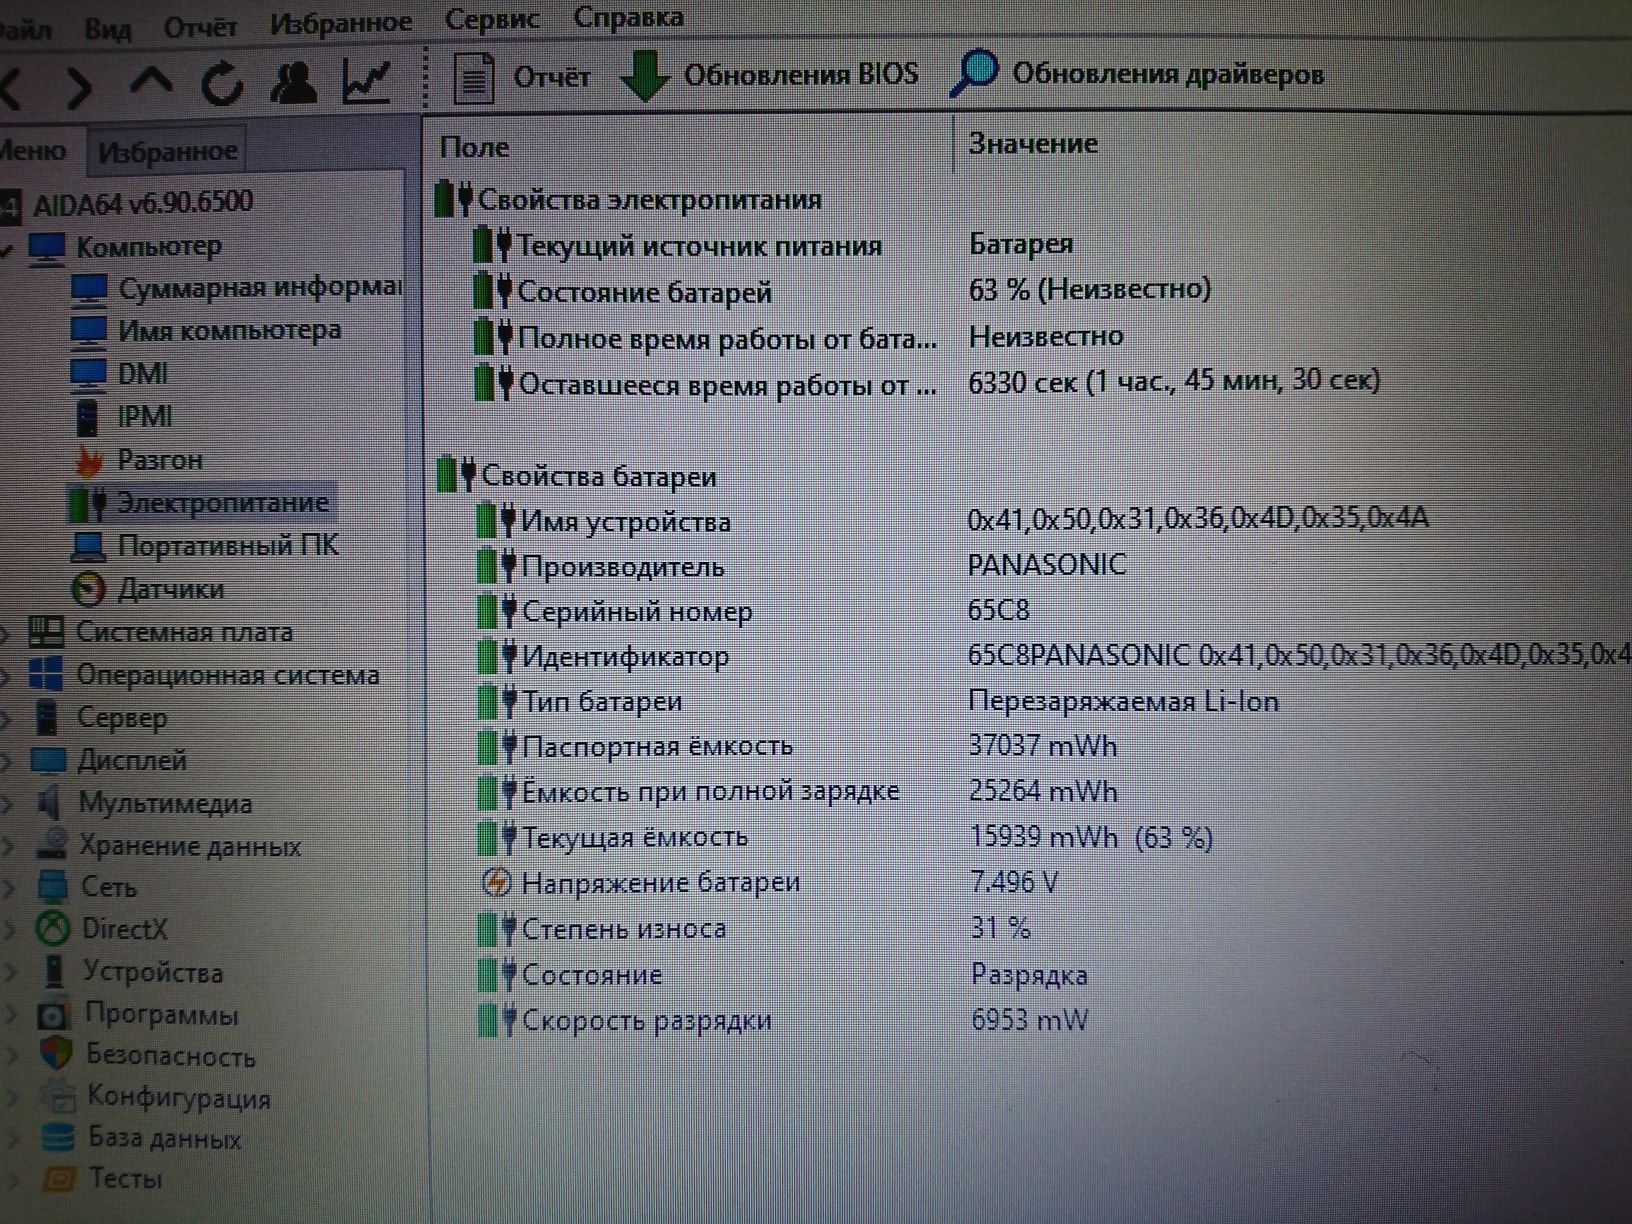Select the Безопасность shield icon
The width and height of the screenshot is (1632, 1224).
(x=56, y=1055)
